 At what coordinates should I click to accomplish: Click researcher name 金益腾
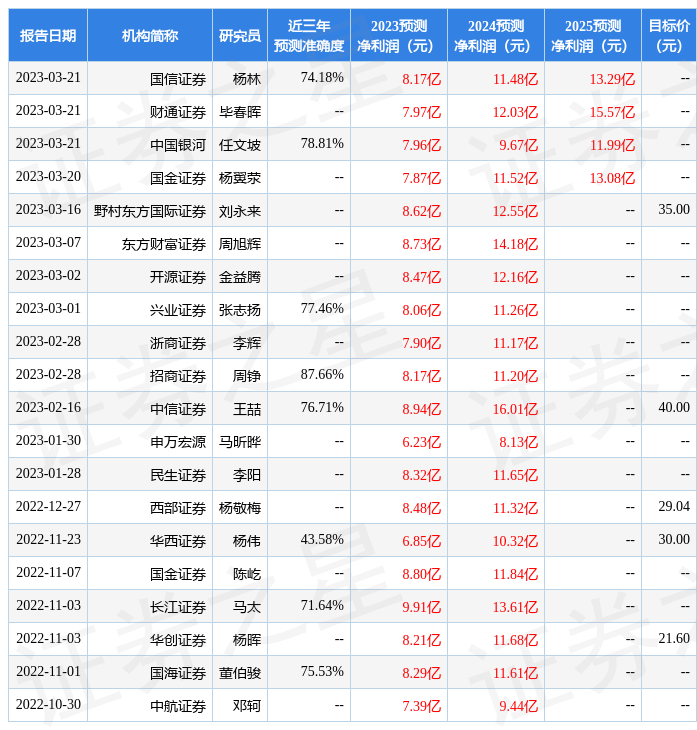240,277
